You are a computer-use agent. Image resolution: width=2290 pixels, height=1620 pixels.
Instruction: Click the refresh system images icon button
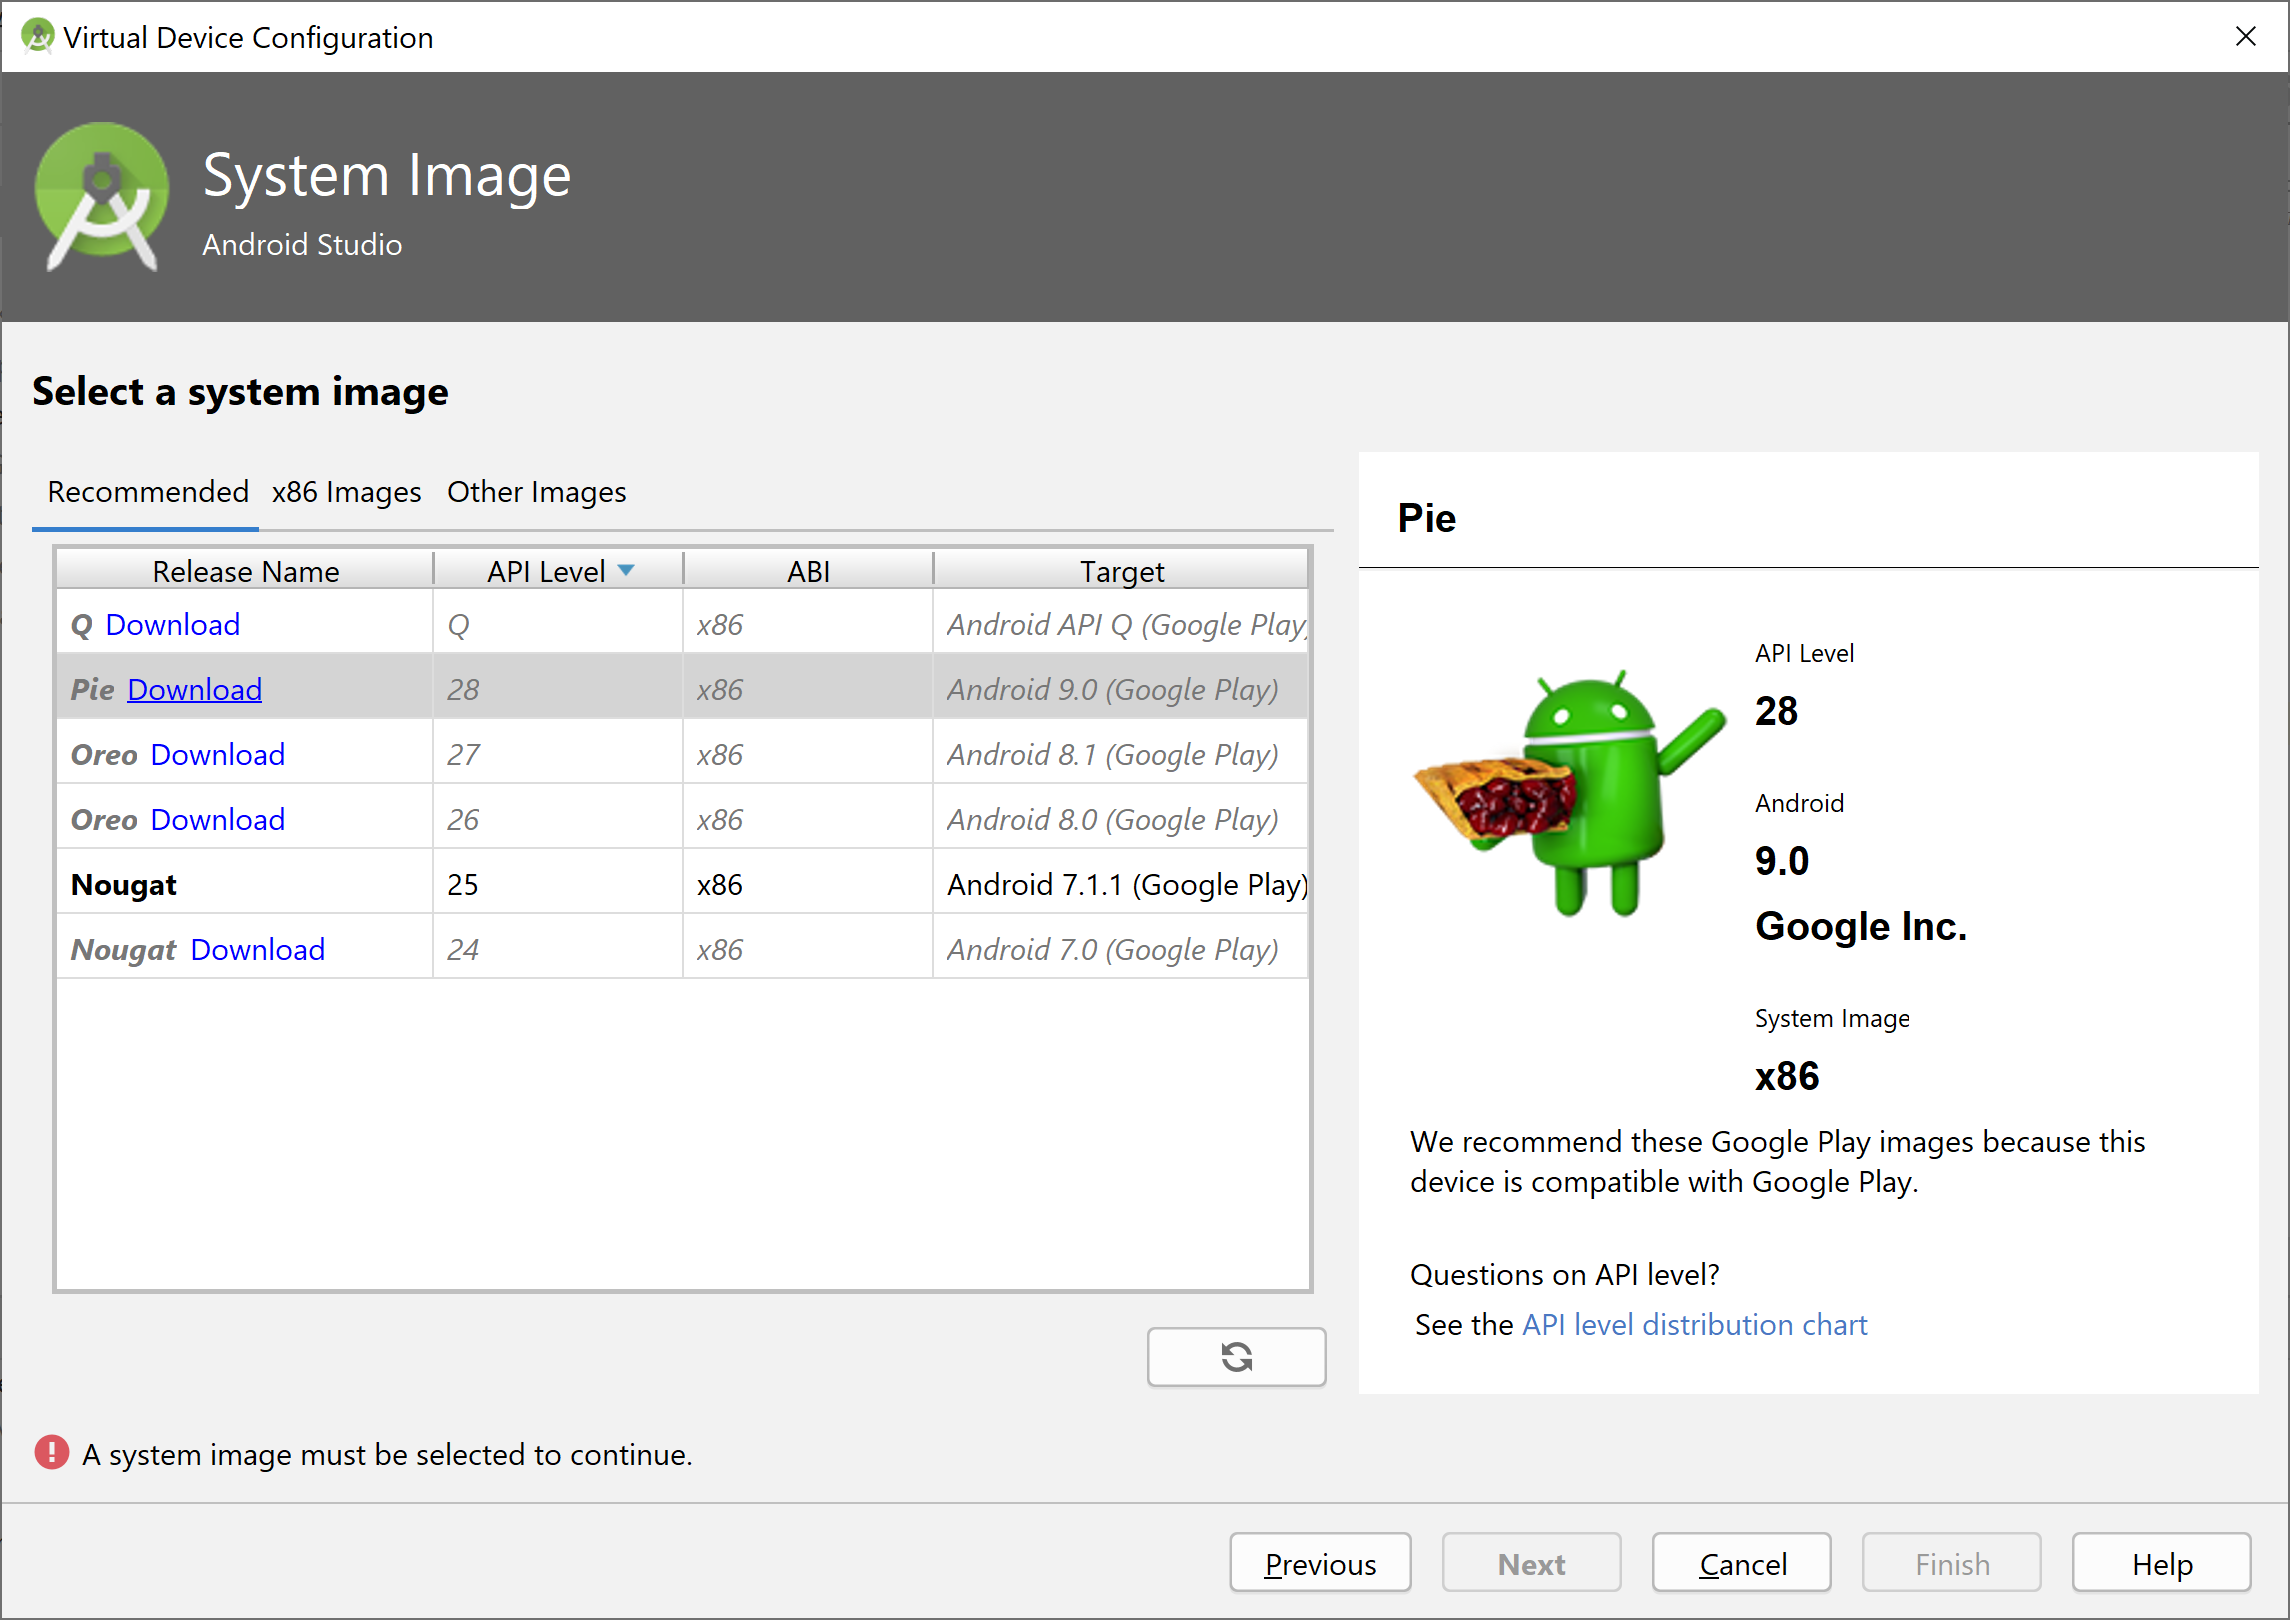tap(1236, 1356)
